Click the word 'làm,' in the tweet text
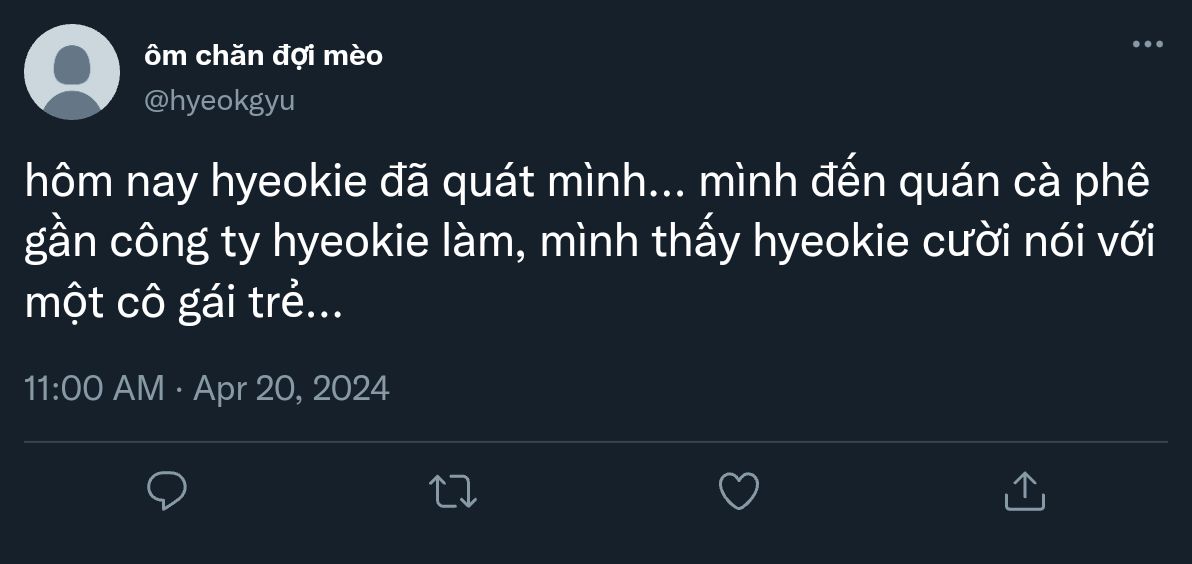Image resolution: width=1192 pixels, height=564 pixels. (x=486, y=244)
